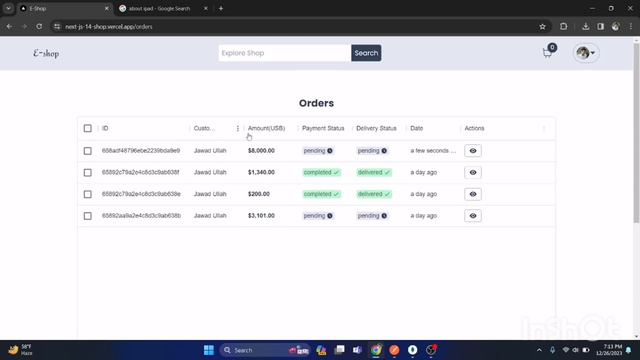Close the Google Search browser tab
Screen dimensions: 640x360
point(206,8)
